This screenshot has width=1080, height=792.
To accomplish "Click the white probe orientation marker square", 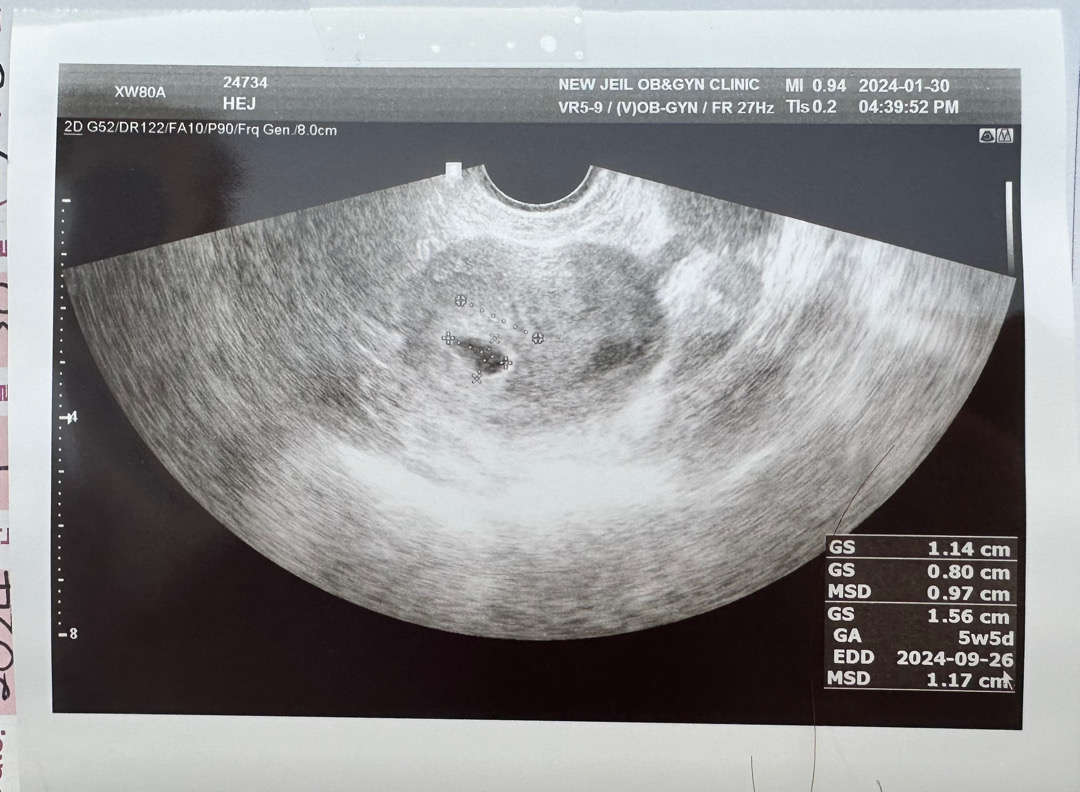I will click(x=452, y=170).
